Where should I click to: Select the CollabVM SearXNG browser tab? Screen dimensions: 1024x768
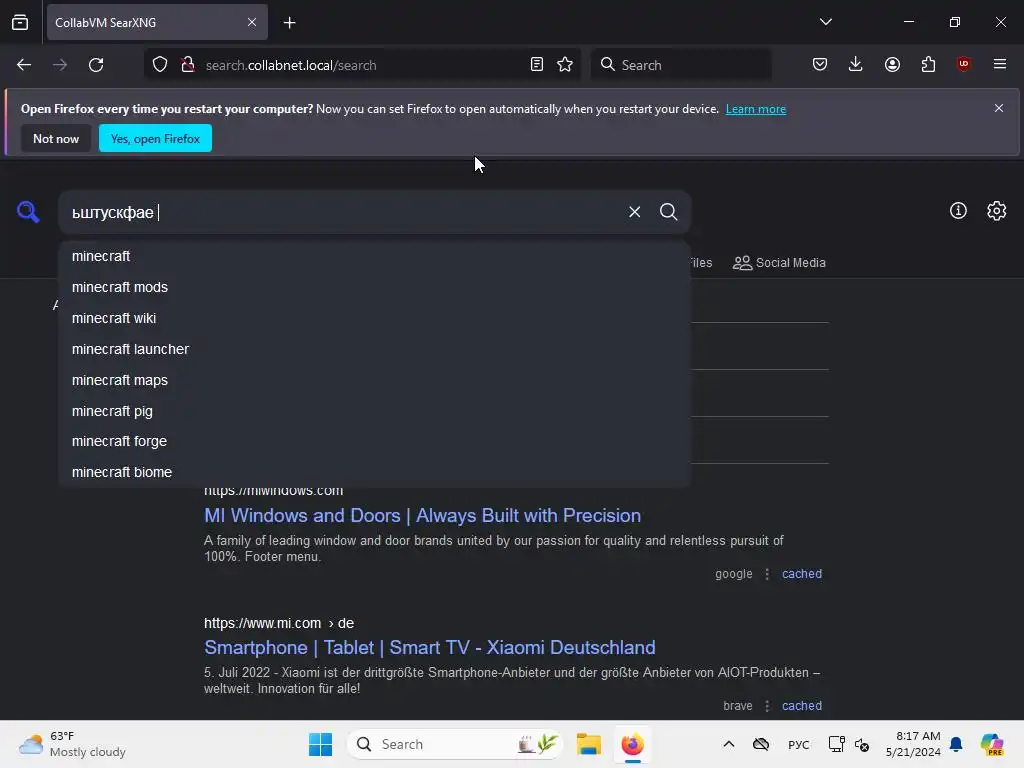coord(157,22)
